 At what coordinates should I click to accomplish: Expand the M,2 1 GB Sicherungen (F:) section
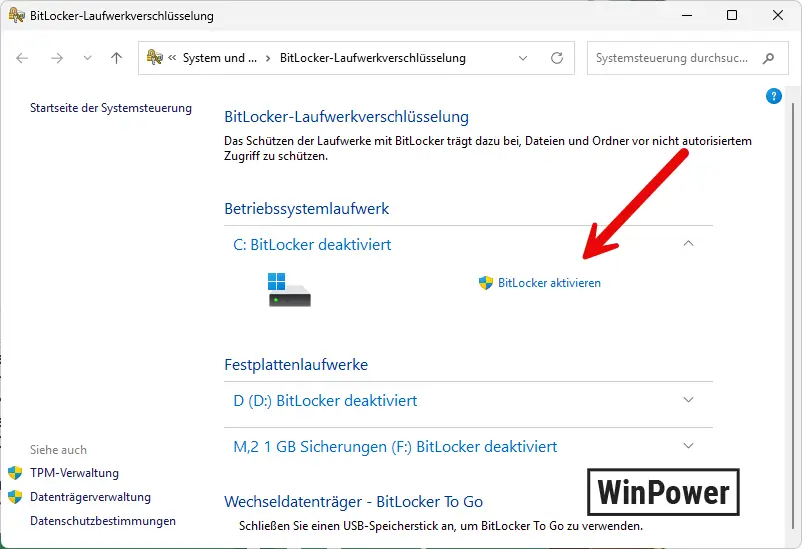click(x=688, y=446)
